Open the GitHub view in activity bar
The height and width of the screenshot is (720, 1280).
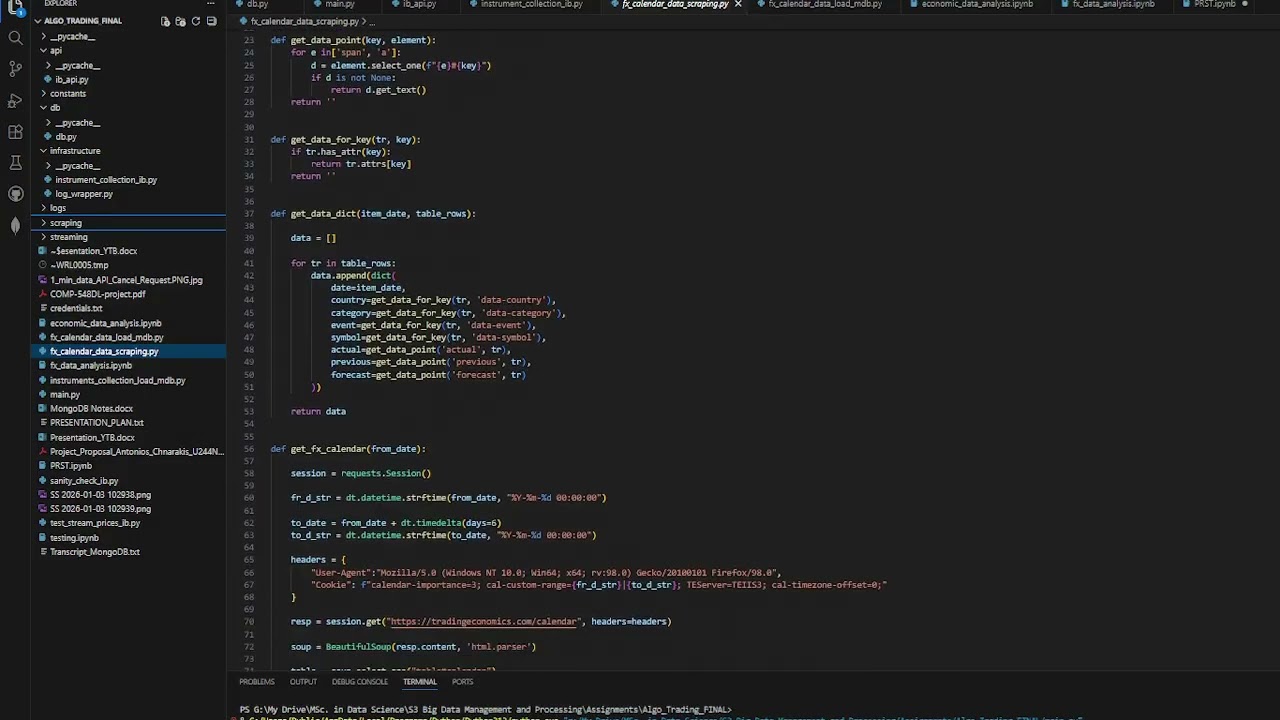click(15, 194)
